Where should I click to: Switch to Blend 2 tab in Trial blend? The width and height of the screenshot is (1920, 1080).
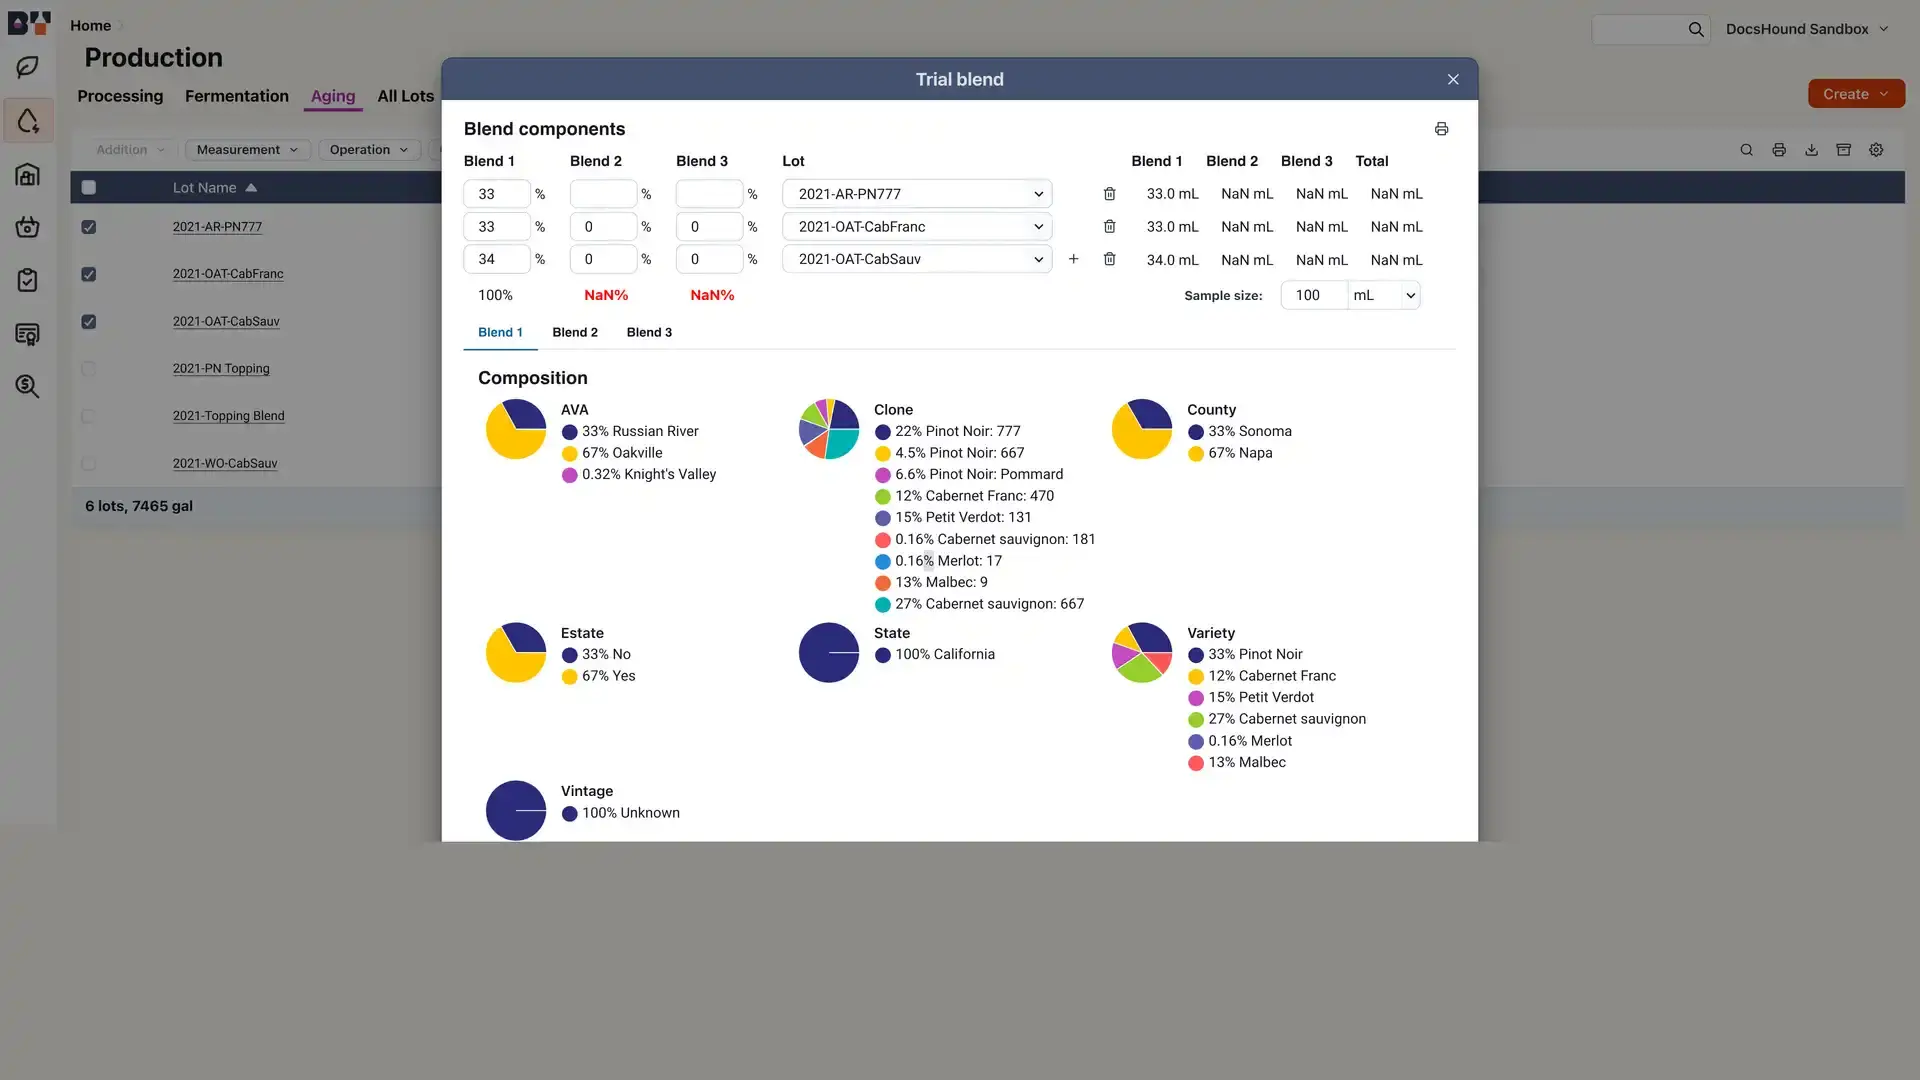575,331
